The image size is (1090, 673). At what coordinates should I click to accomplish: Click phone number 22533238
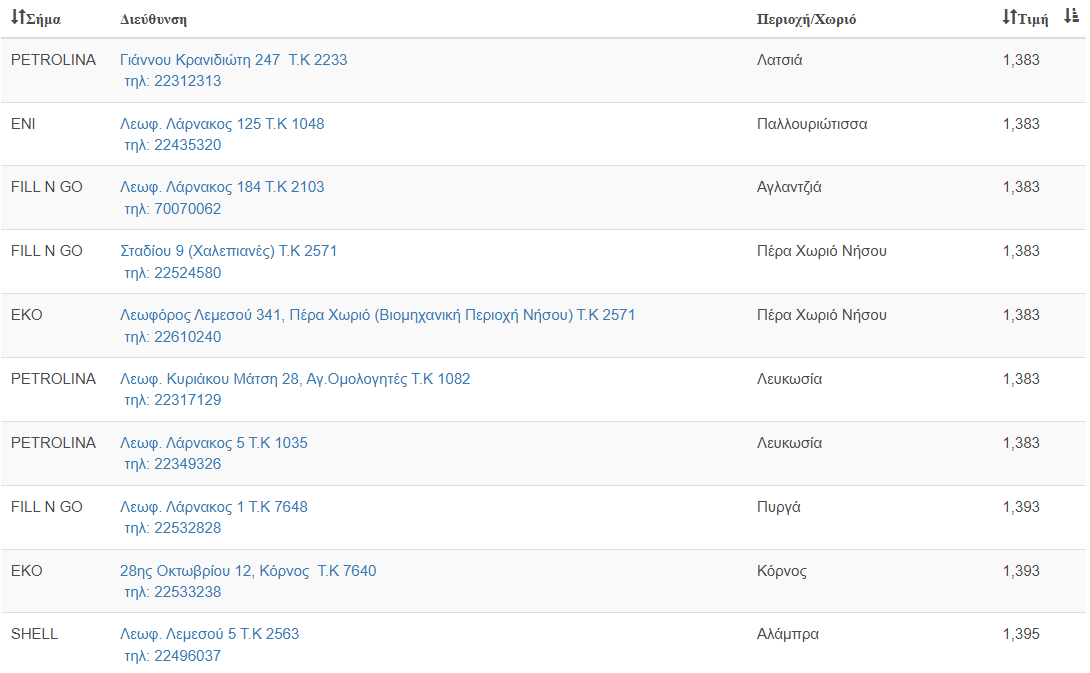[187, 592]
